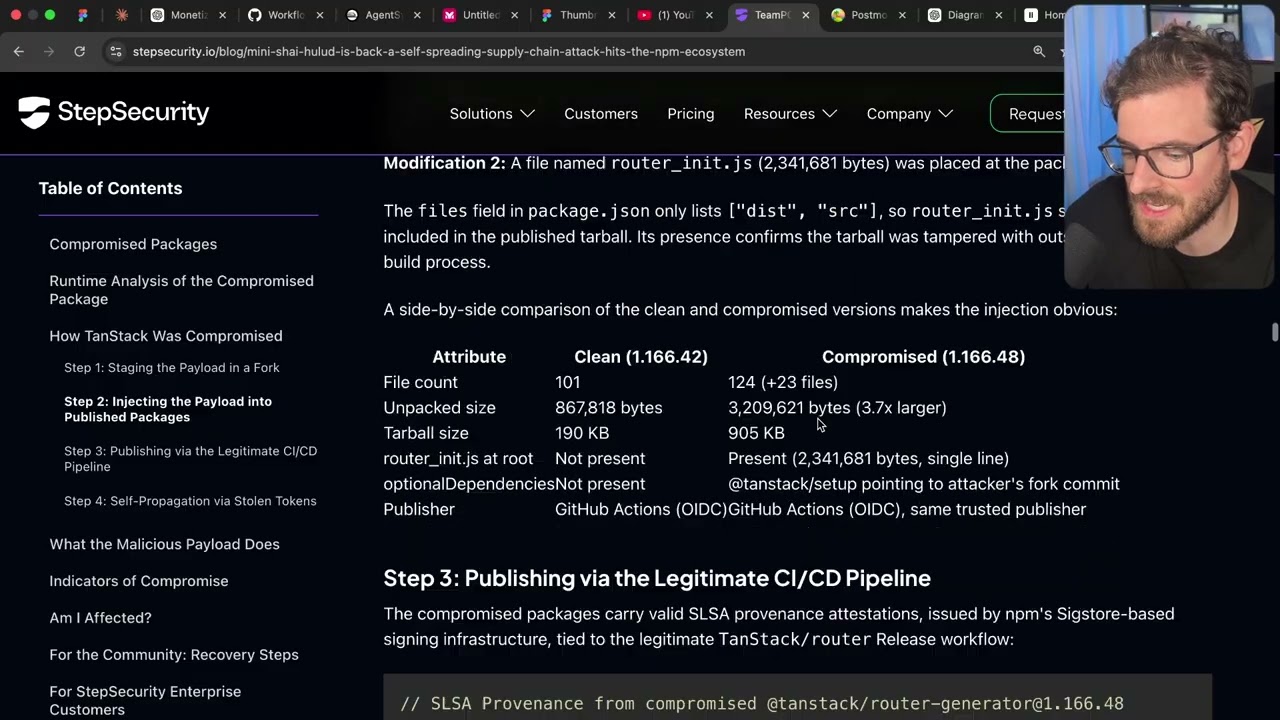Switch to the Postmo tab
The image size is (1280, 720).
pos(867,15)
